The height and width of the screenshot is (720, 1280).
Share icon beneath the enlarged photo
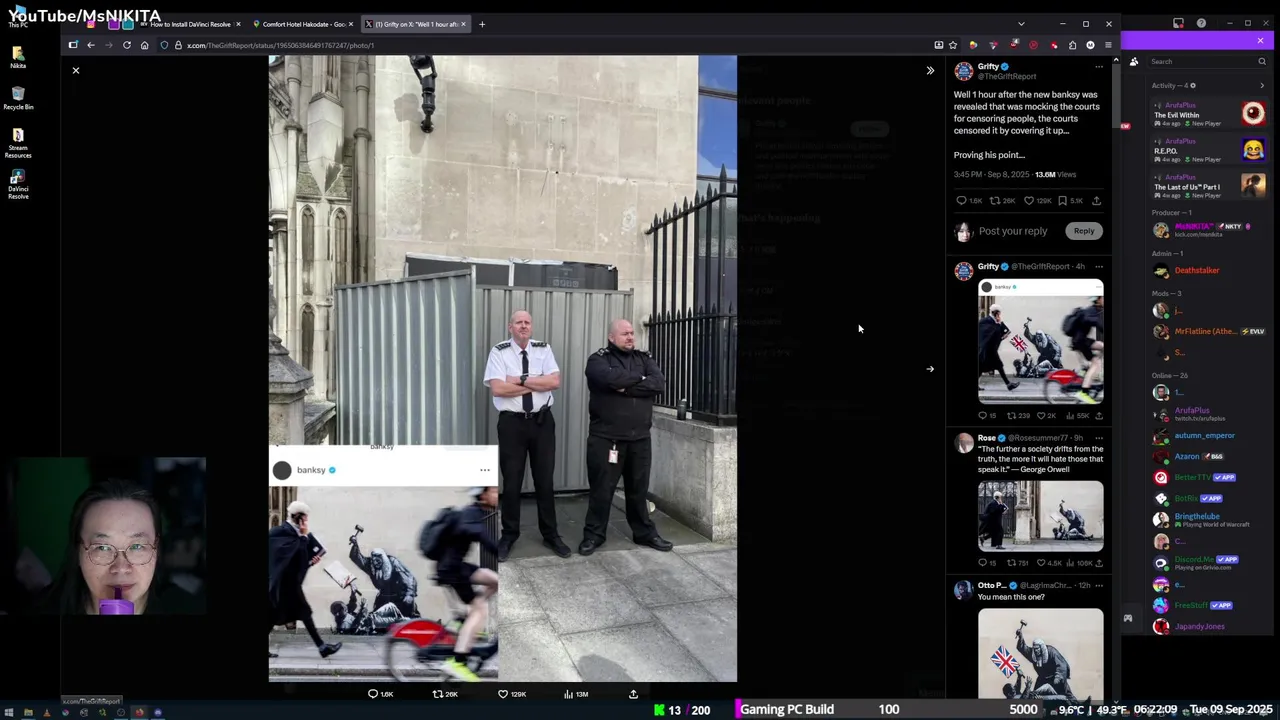(633, 694)
